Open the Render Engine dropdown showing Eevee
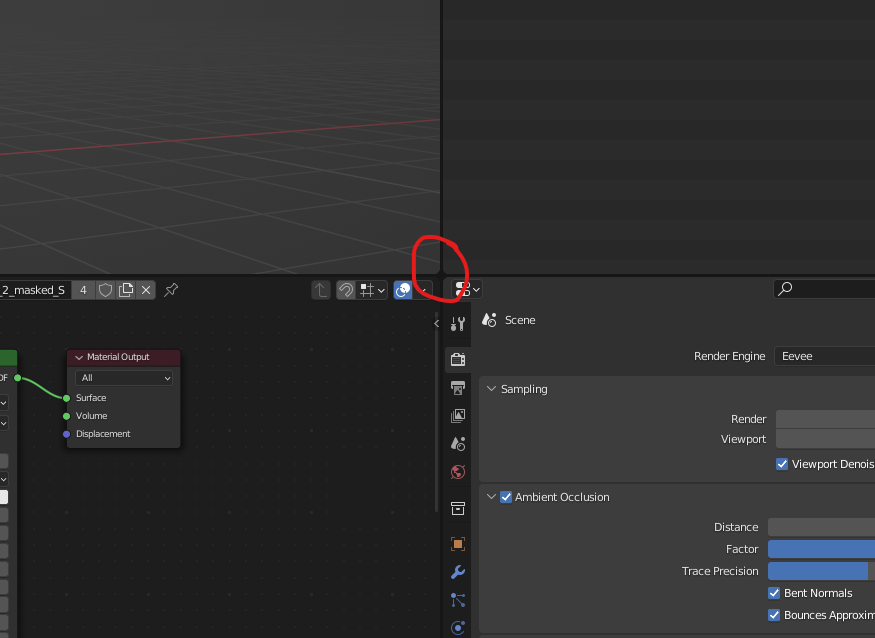The image size is (875, 638). point(824,356)
